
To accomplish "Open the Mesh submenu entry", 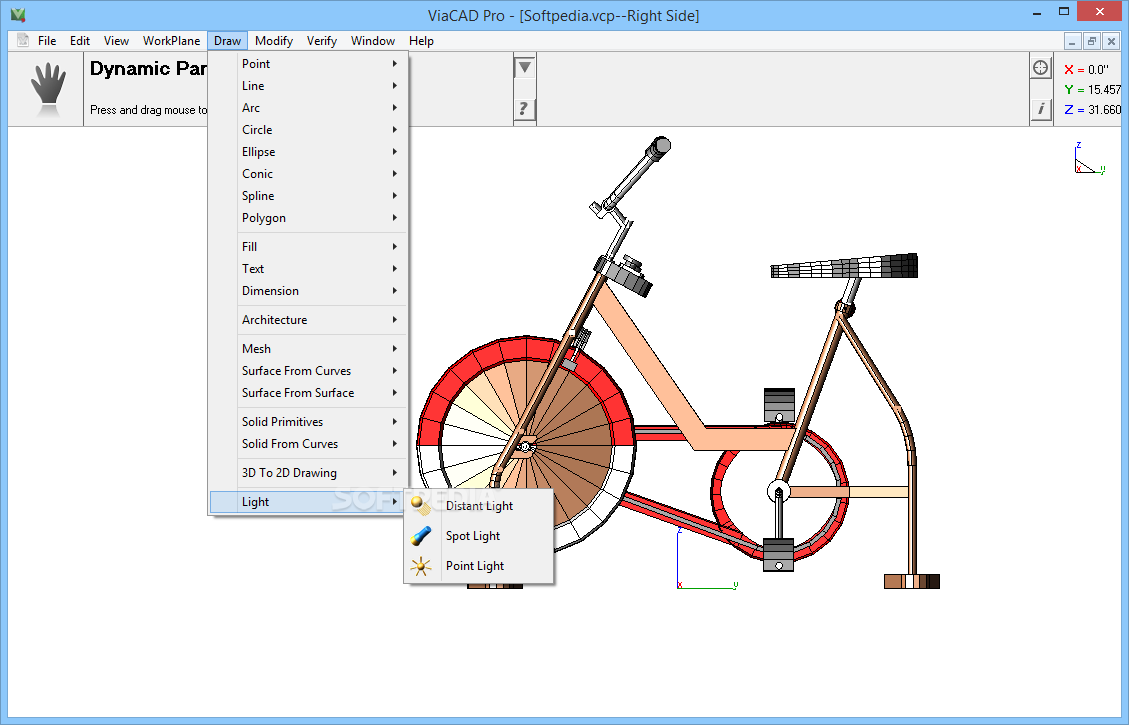I will click(x=309, y=348).
